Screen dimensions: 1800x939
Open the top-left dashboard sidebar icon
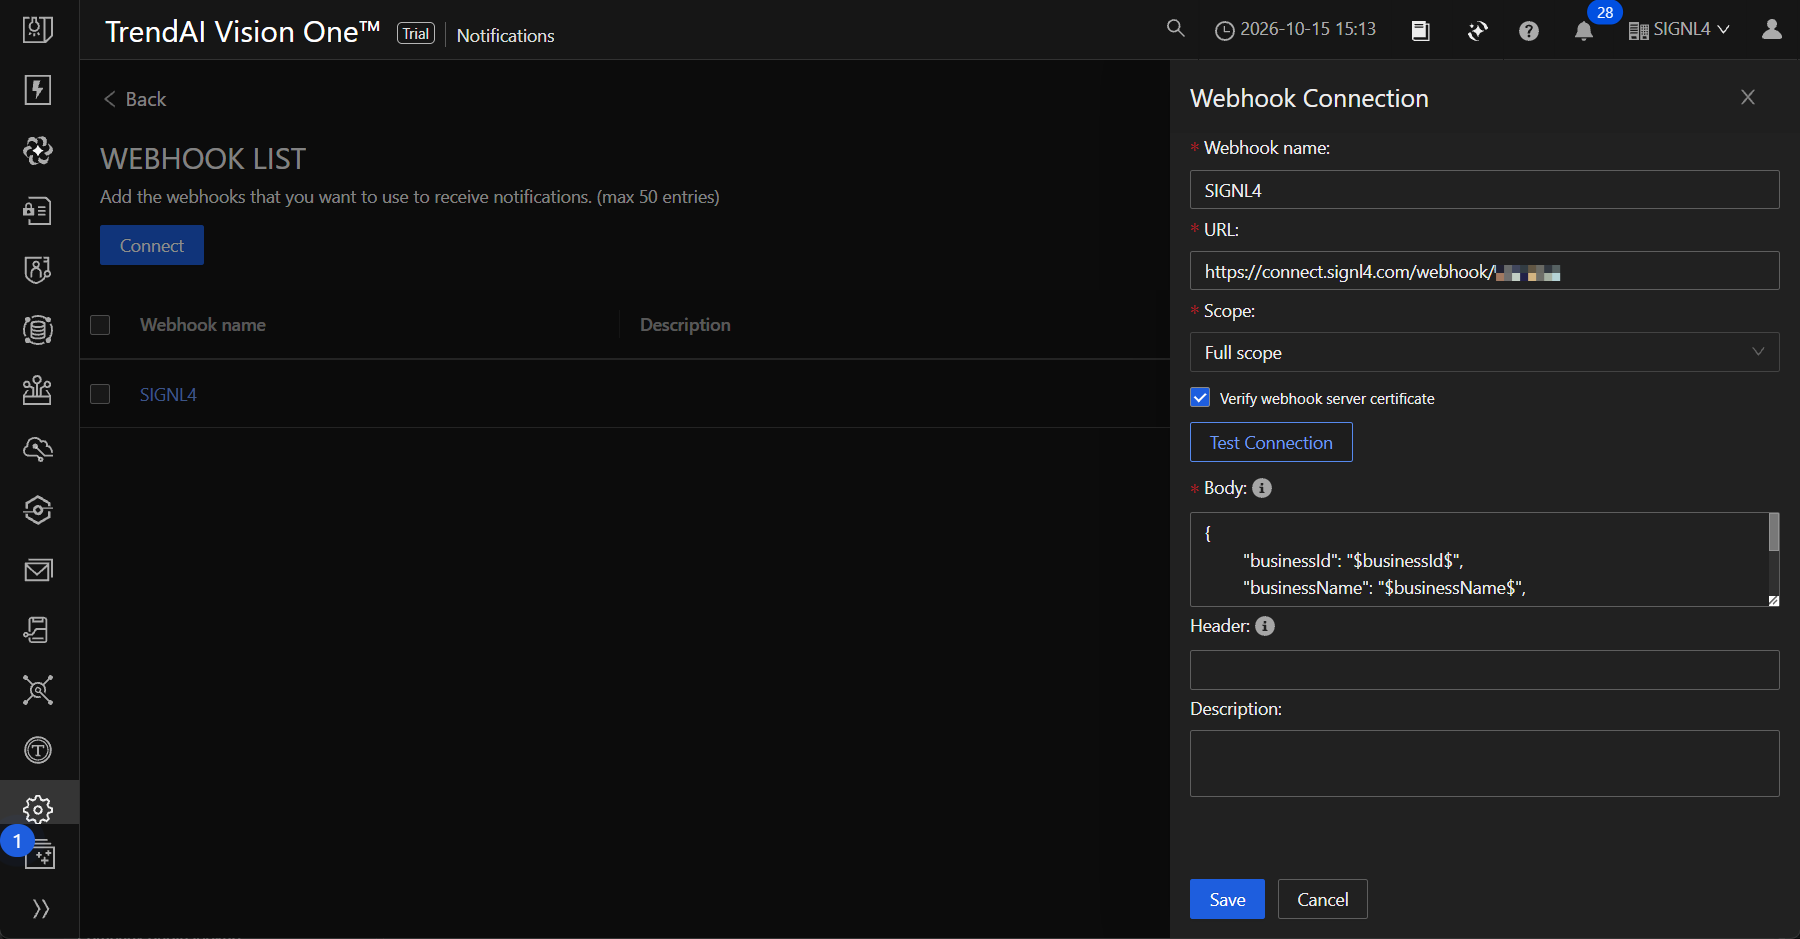[38, 30]
